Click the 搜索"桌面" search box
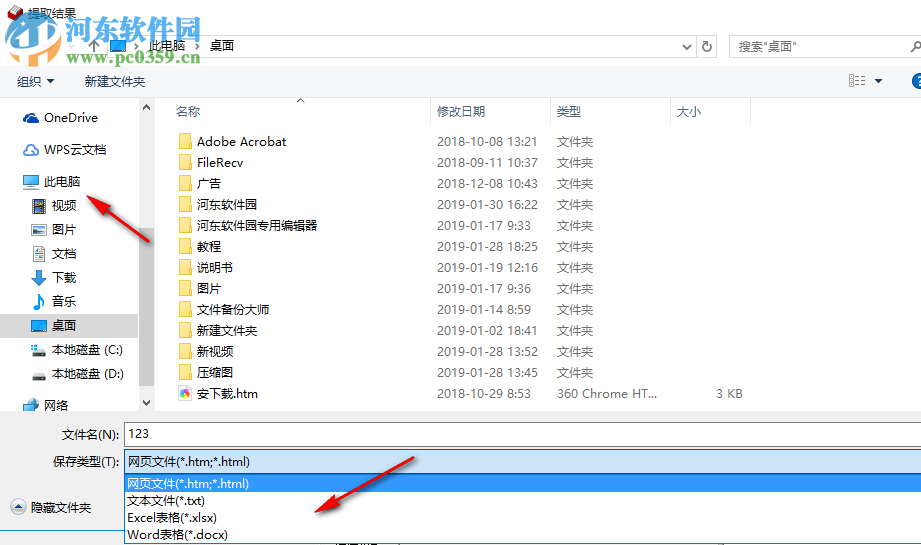Viewport: 921px width, 545px height. click(825, 46)
